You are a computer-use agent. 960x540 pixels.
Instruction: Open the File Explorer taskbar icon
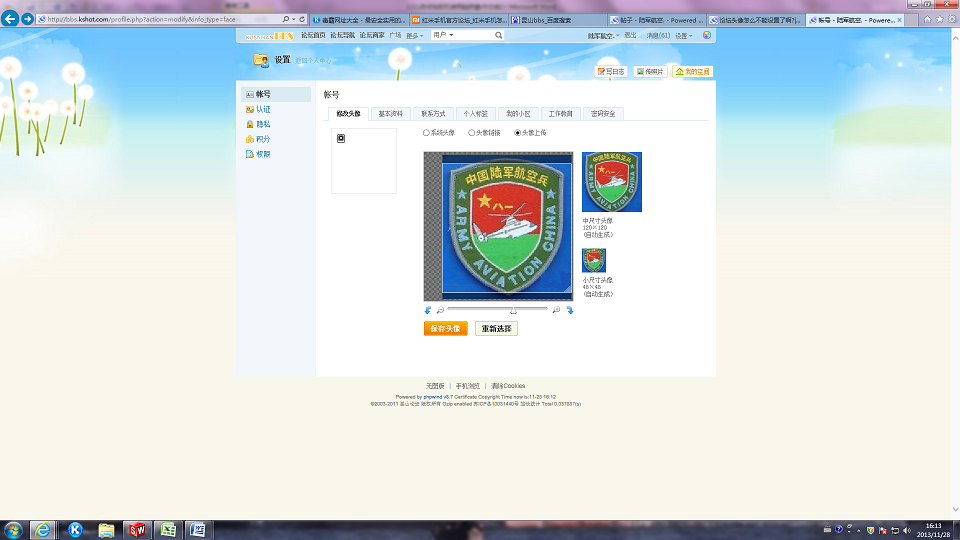(106, 530)
